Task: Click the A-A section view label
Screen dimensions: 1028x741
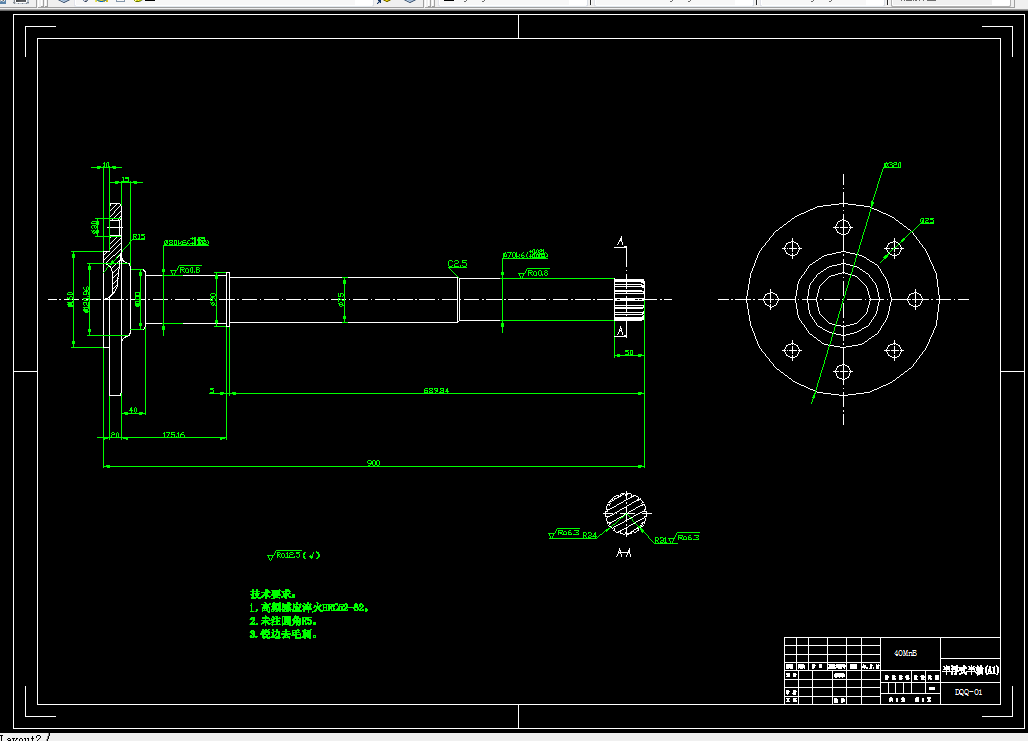Action: (x=624, y=553)
